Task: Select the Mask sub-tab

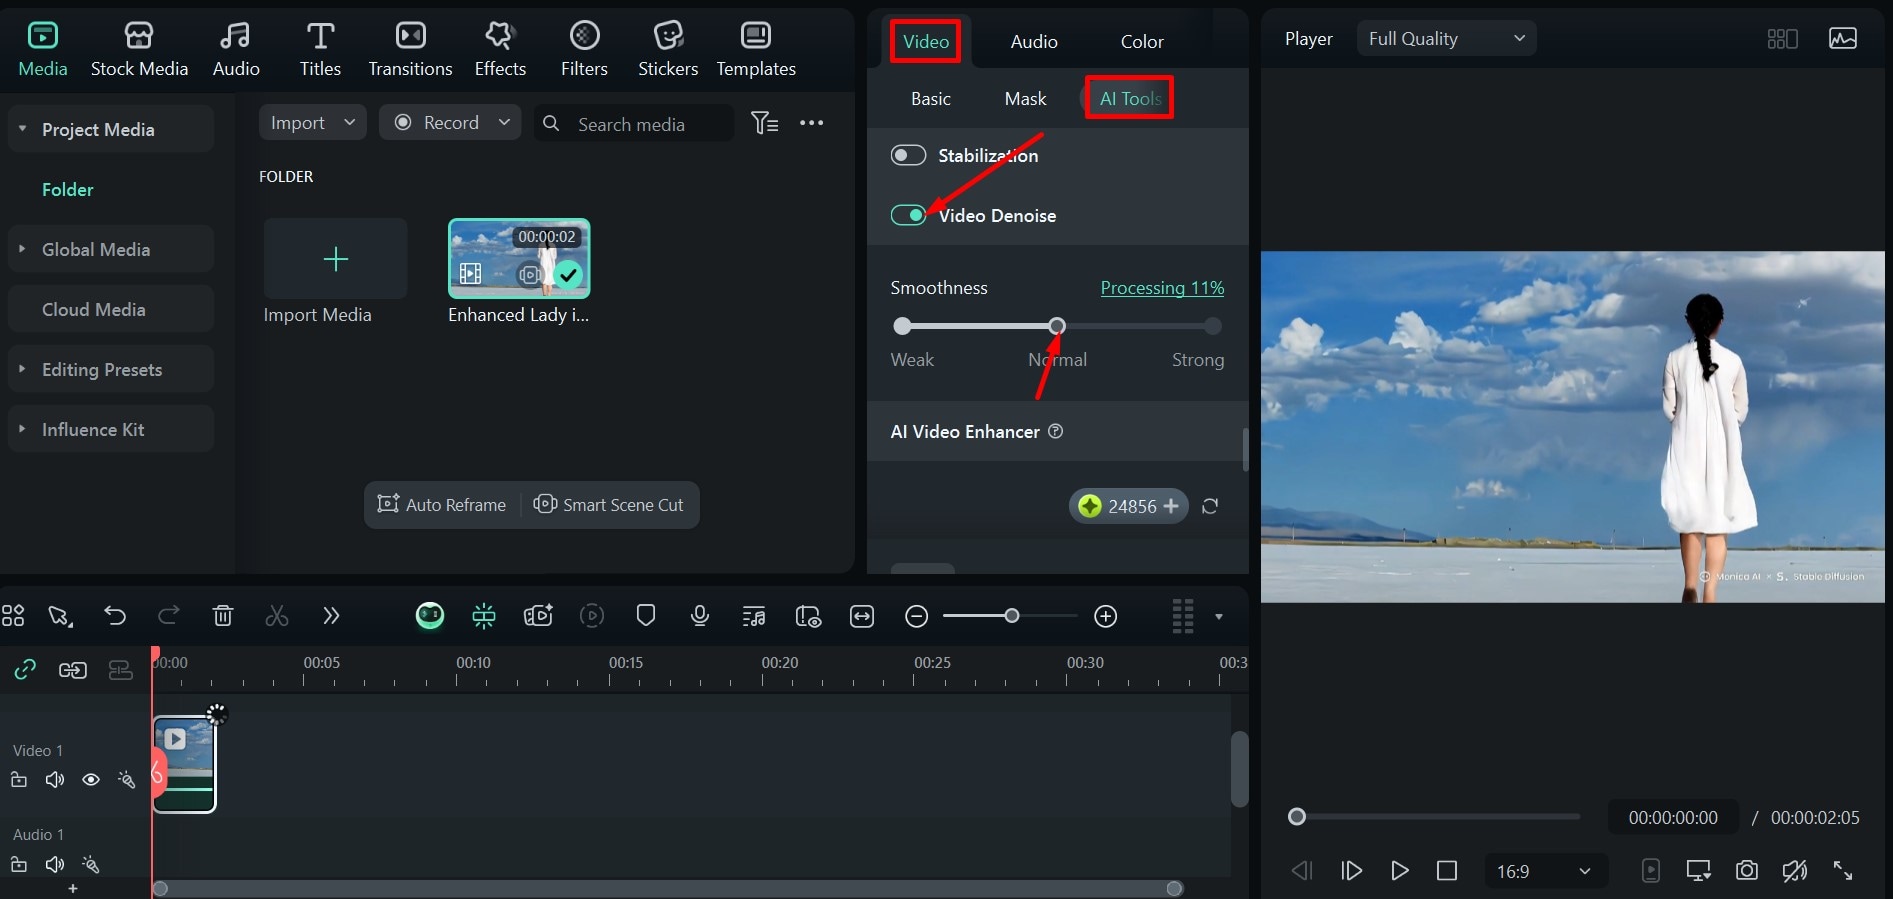Action: (x=1025, y=98)
